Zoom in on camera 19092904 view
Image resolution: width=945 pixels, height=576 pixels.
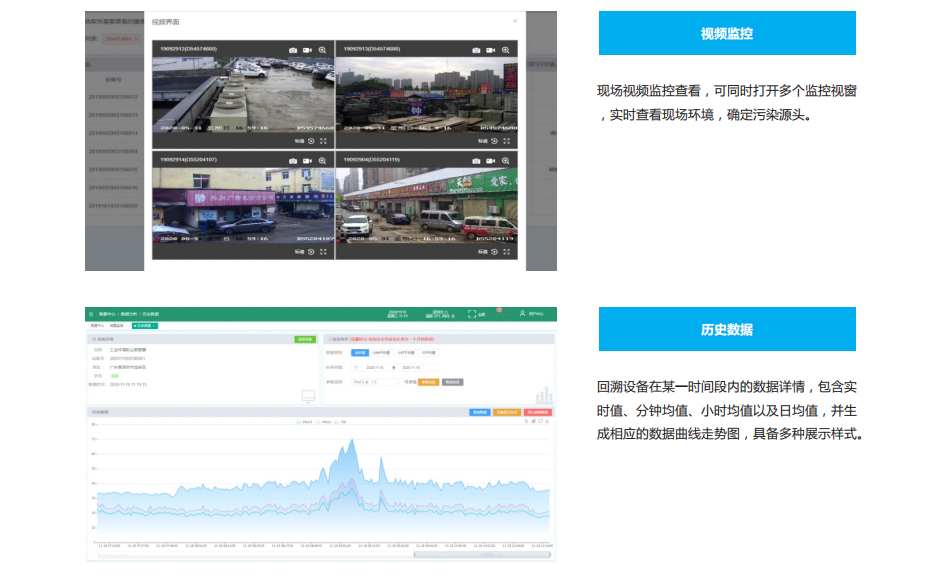click(x=506, y=161)
